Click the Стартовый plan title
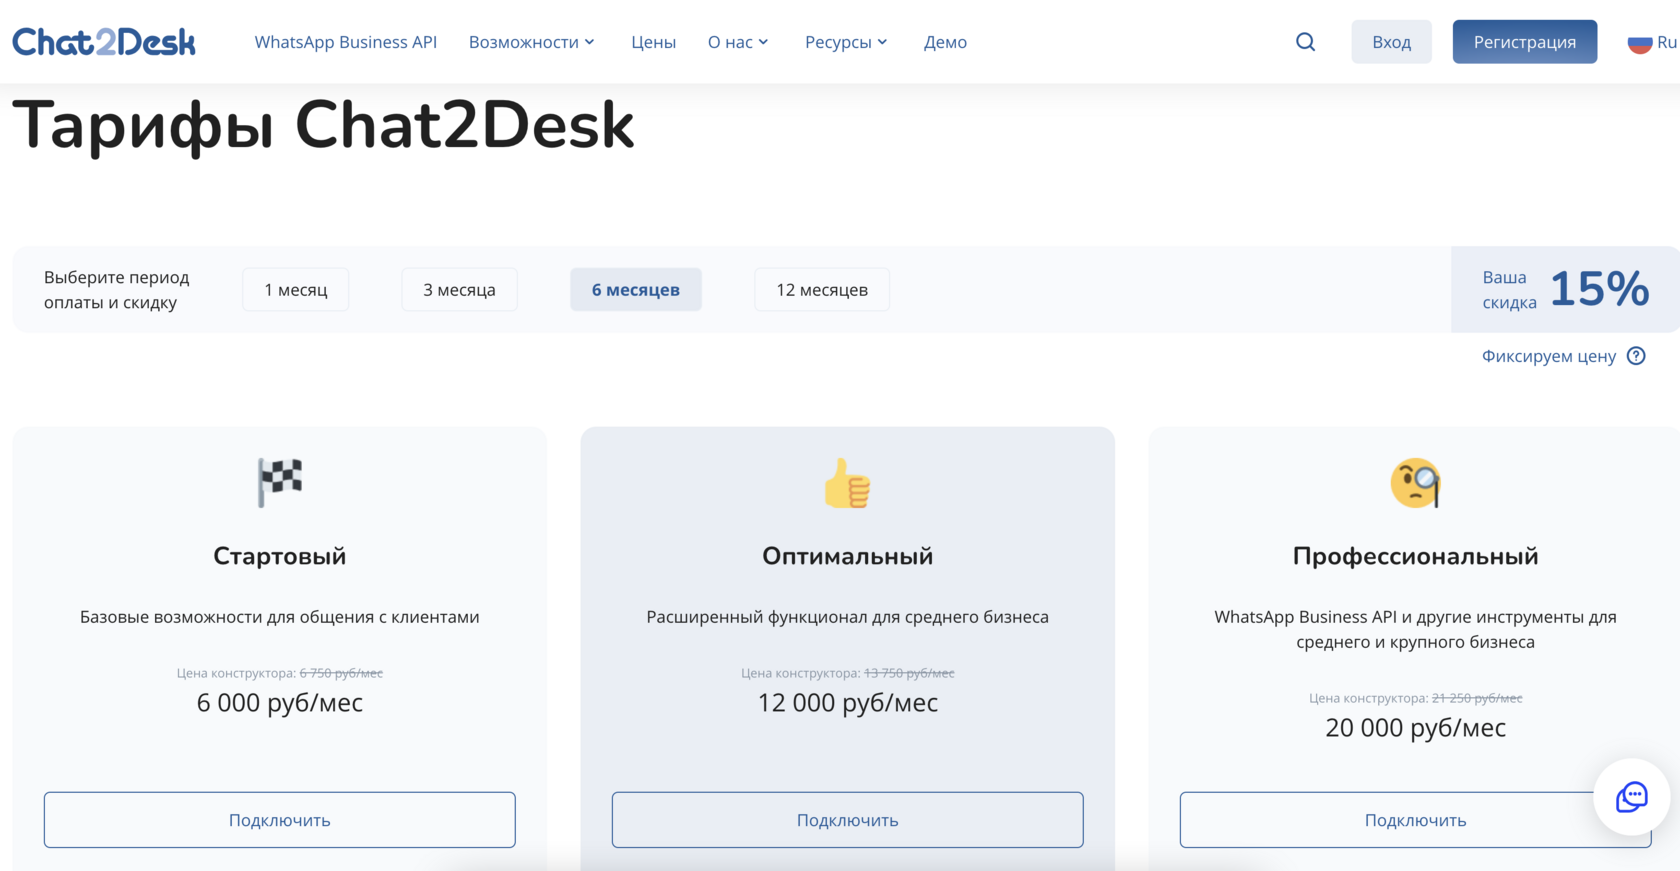 [x=280, y=556]
